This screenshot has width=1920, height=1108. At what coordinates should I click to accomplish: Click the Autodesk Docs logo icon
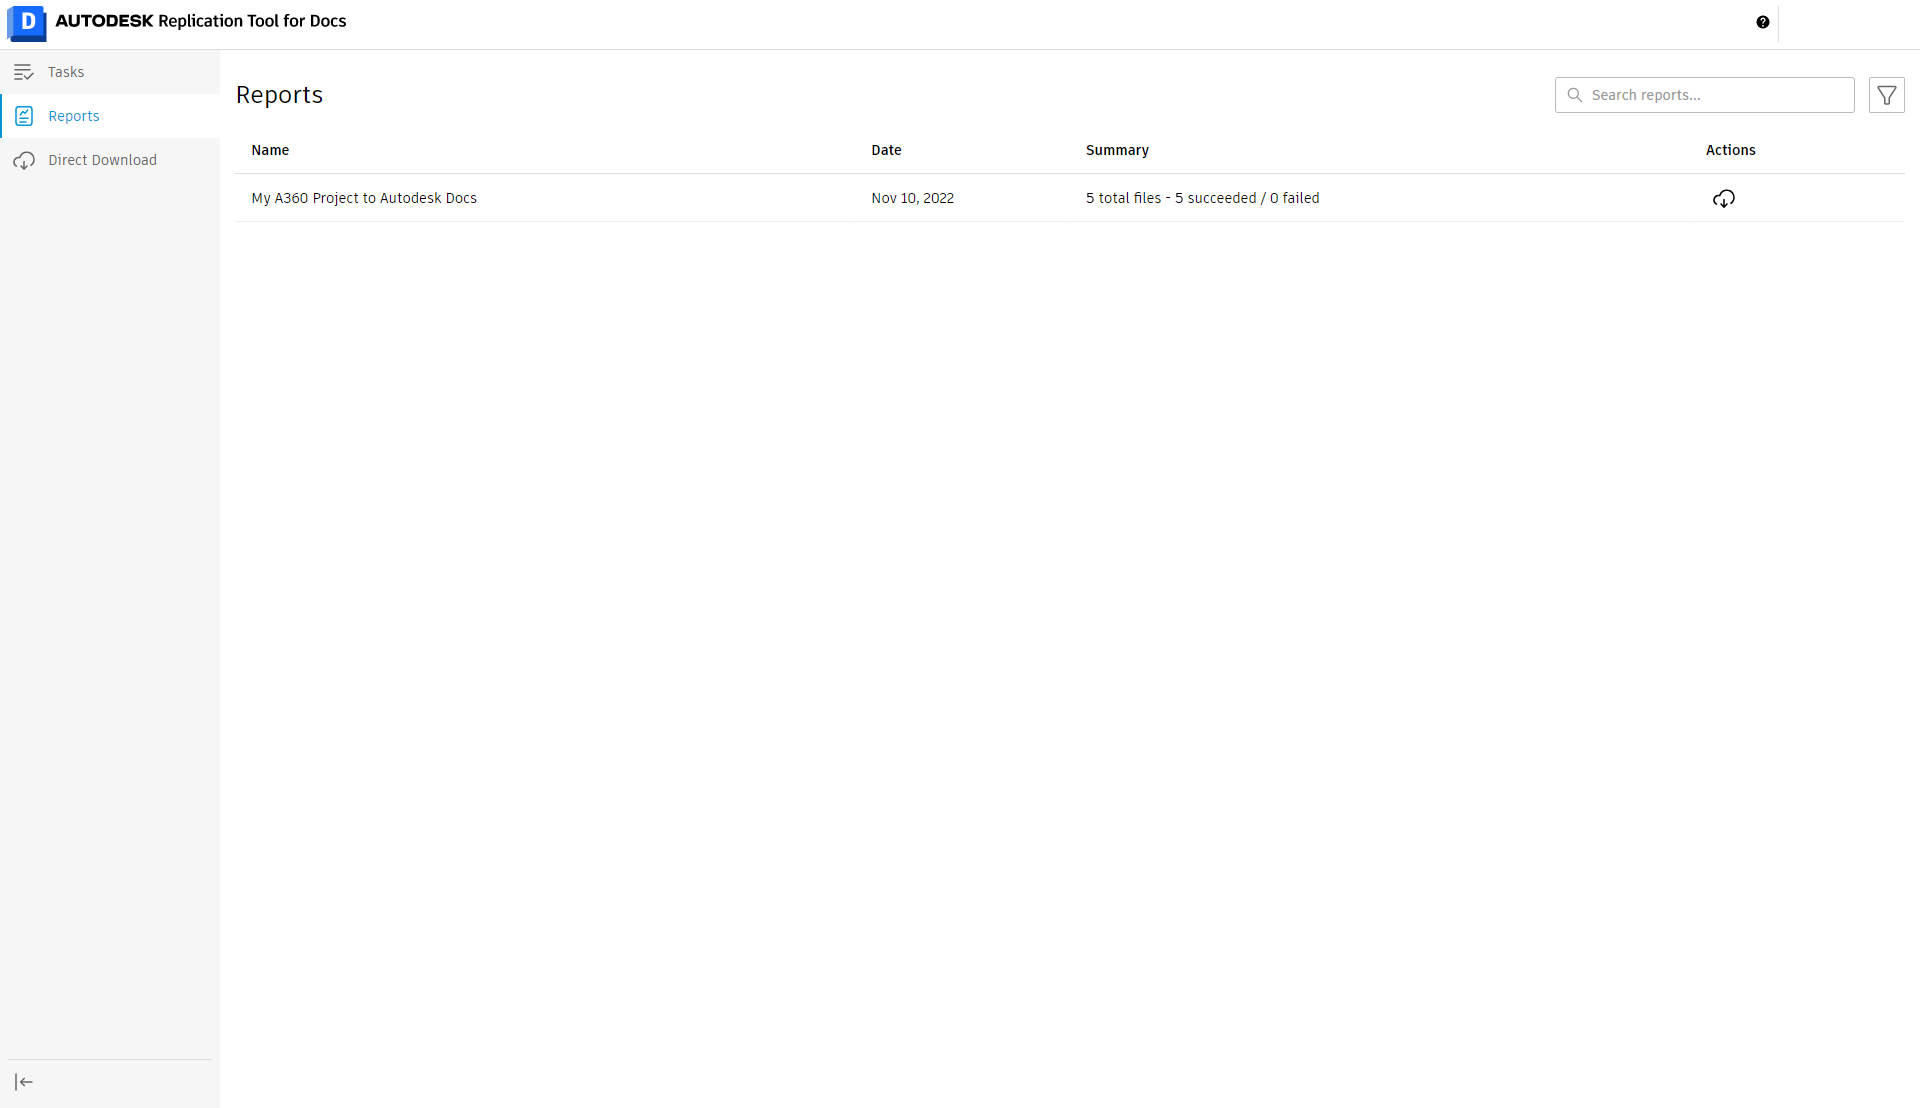(x=27, y=22)
